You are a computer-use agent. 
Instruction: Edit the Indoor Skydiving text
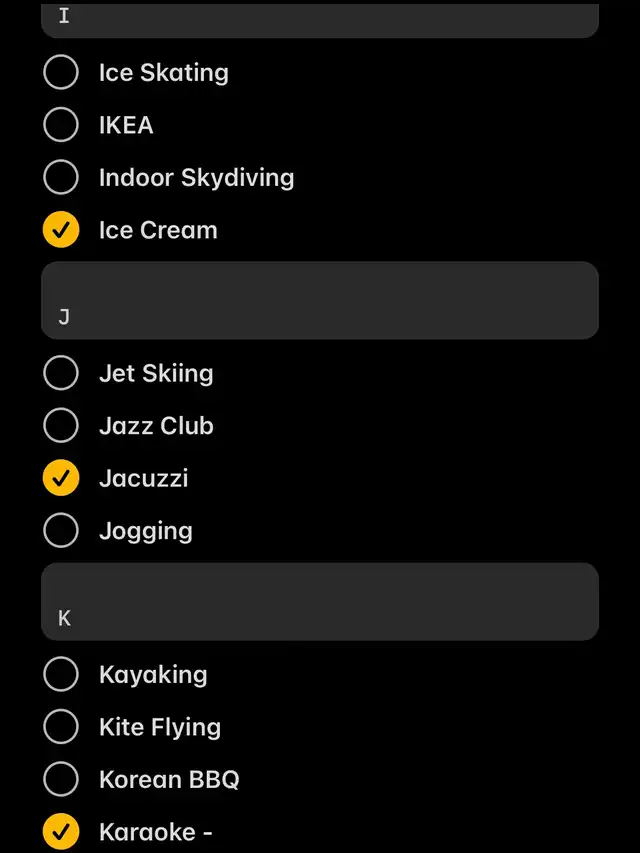[196, 178]
